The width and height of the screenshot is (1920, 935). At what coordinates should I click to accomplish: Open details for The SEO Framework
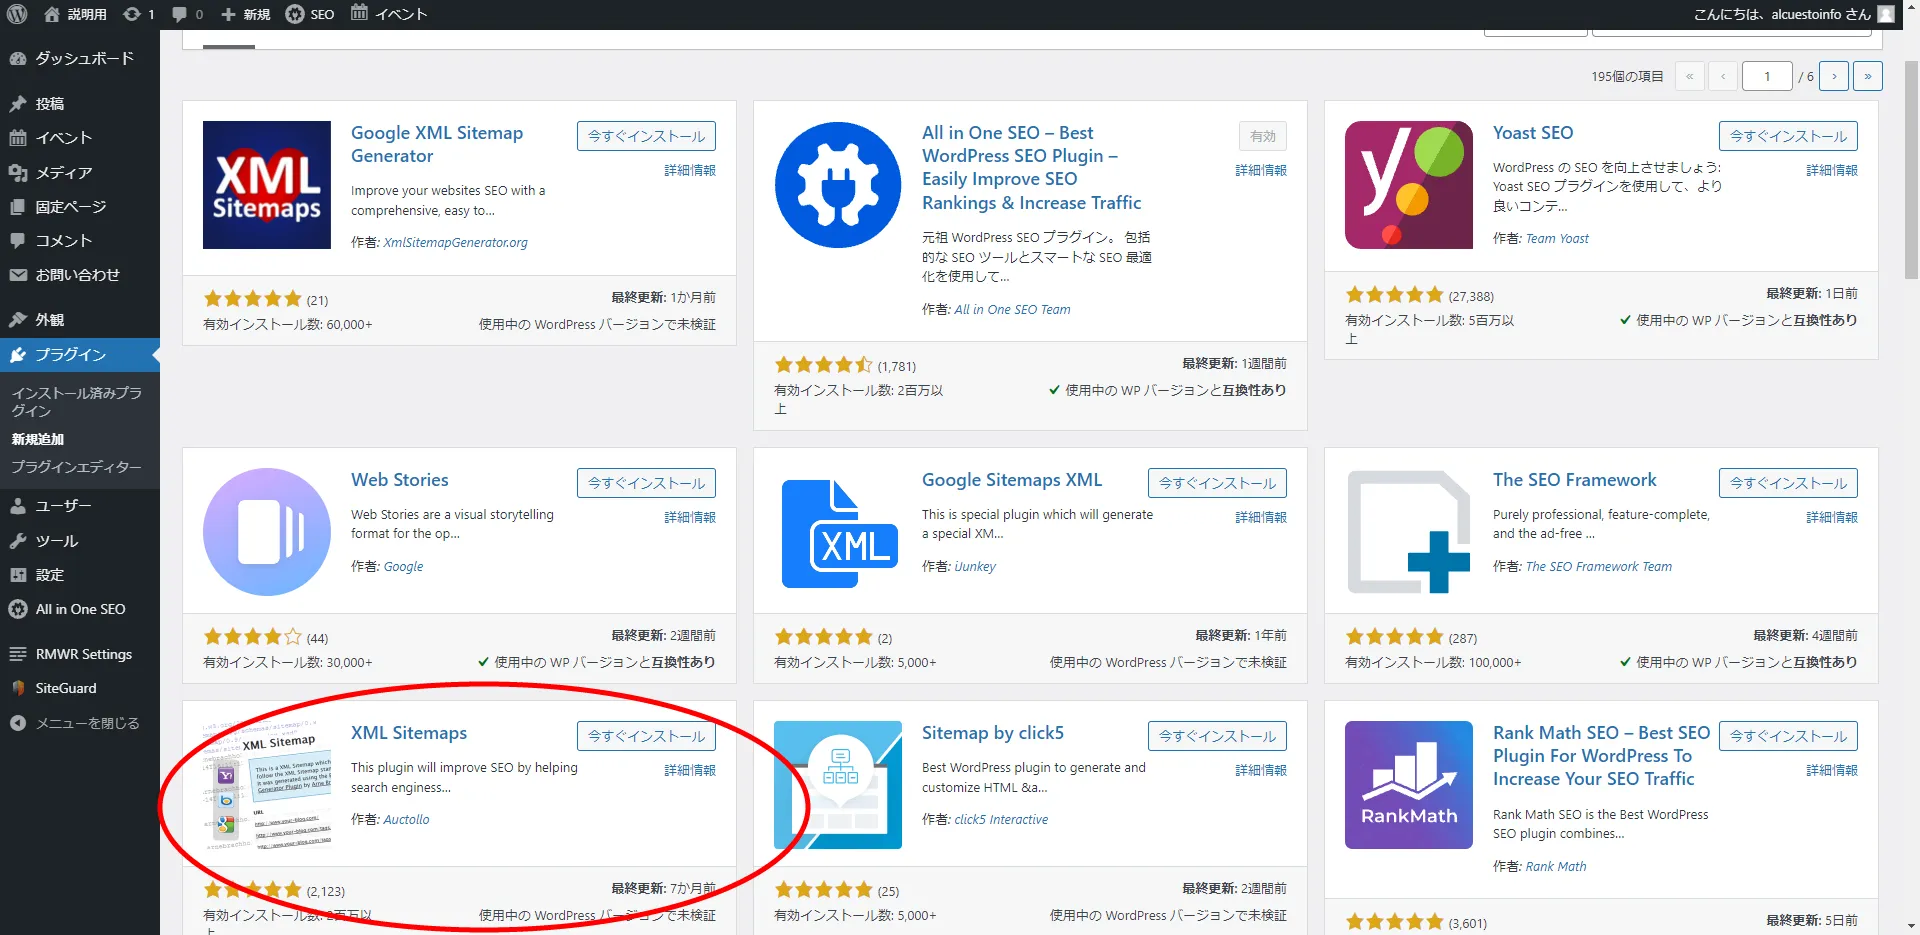(x=1832, y=517)
